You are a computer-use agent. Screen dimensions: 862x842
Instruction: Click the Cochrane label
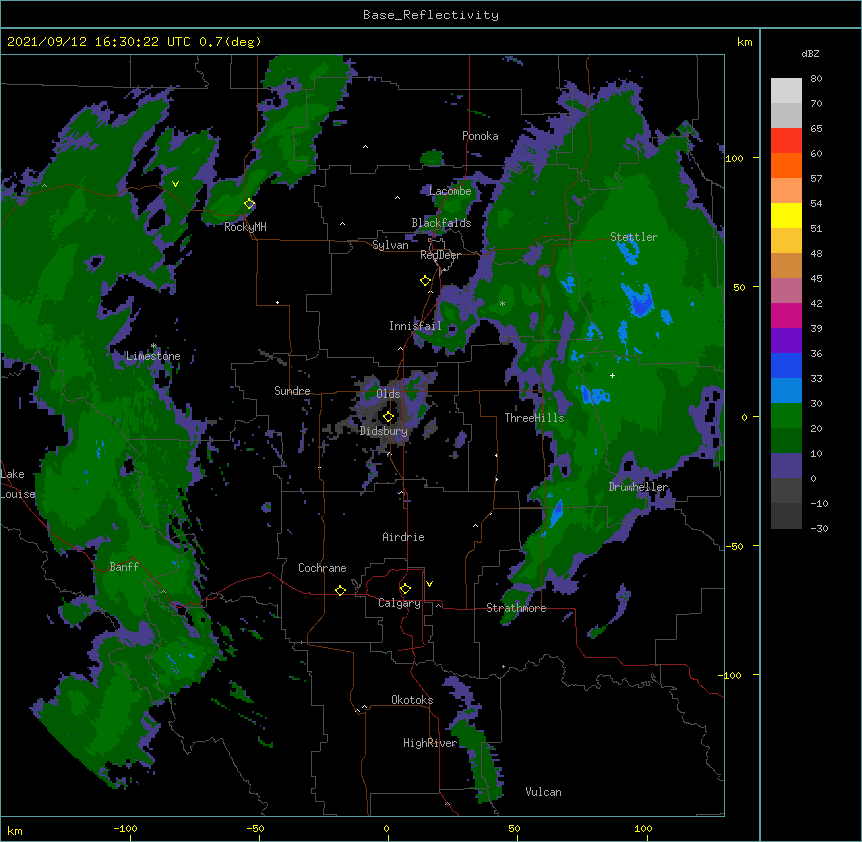tap(322, 568)
